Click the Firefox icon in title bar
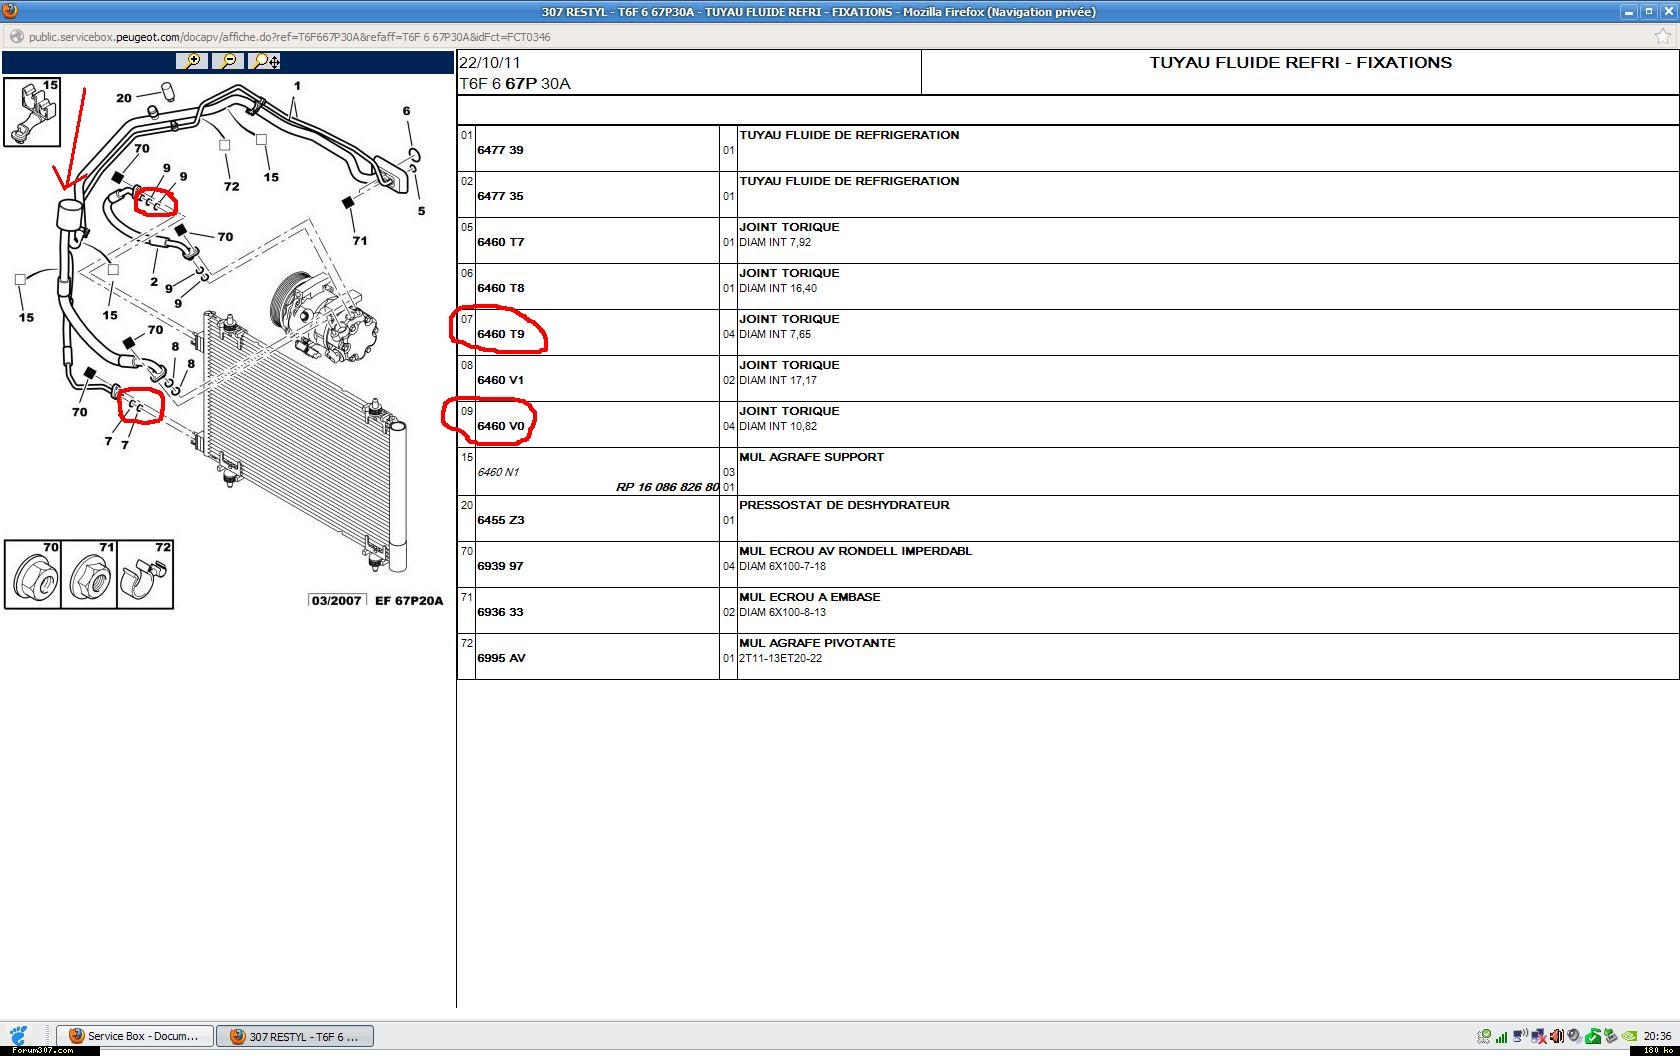 coord(10,11)
